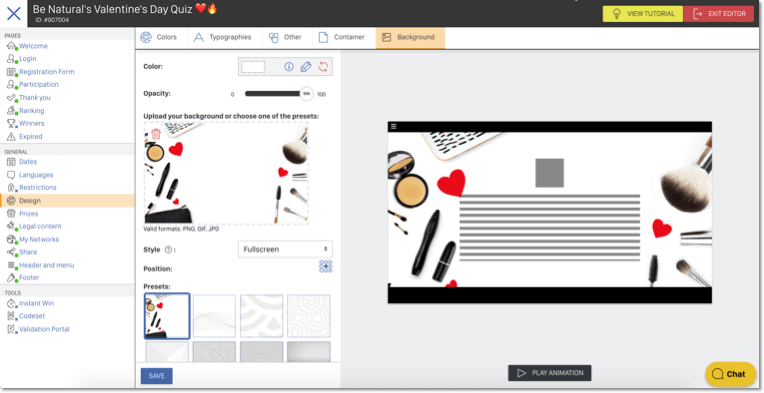Click the Codeset tool icon
Viewport: 764px width, 393px height.
(x=11, y=316)
